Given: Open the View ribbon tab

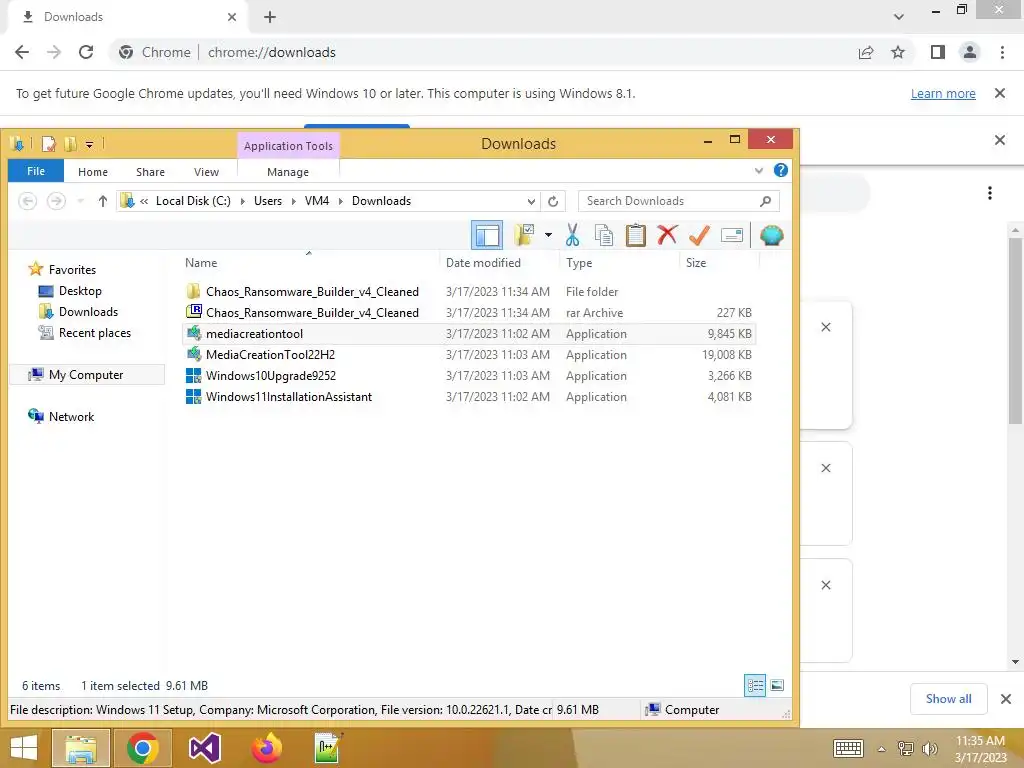Looking at the screenshot, I should click(x=206, y=172).
